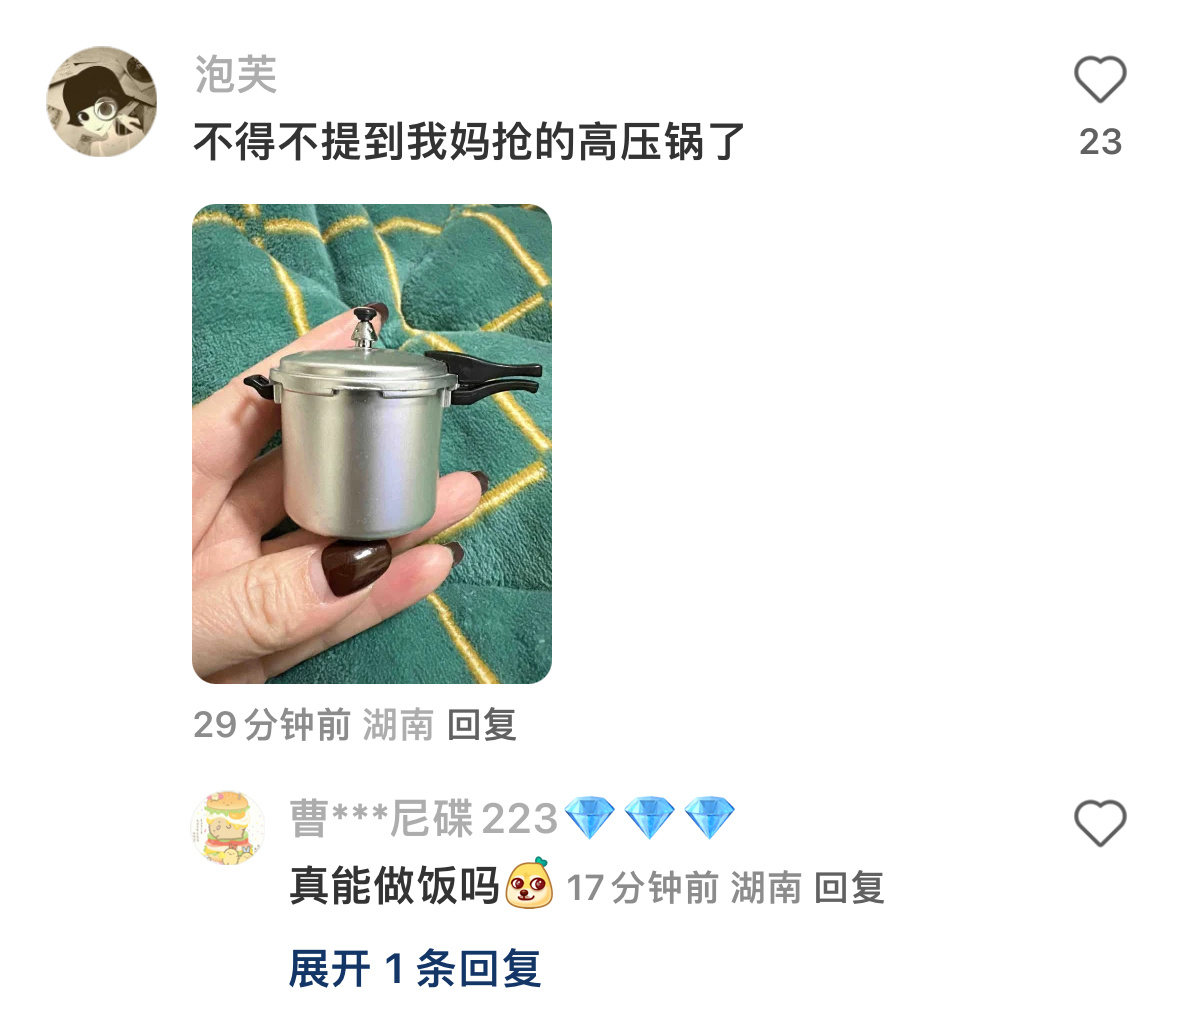Click the username 泡芙

pyautogui.click(x=236, y=74)
